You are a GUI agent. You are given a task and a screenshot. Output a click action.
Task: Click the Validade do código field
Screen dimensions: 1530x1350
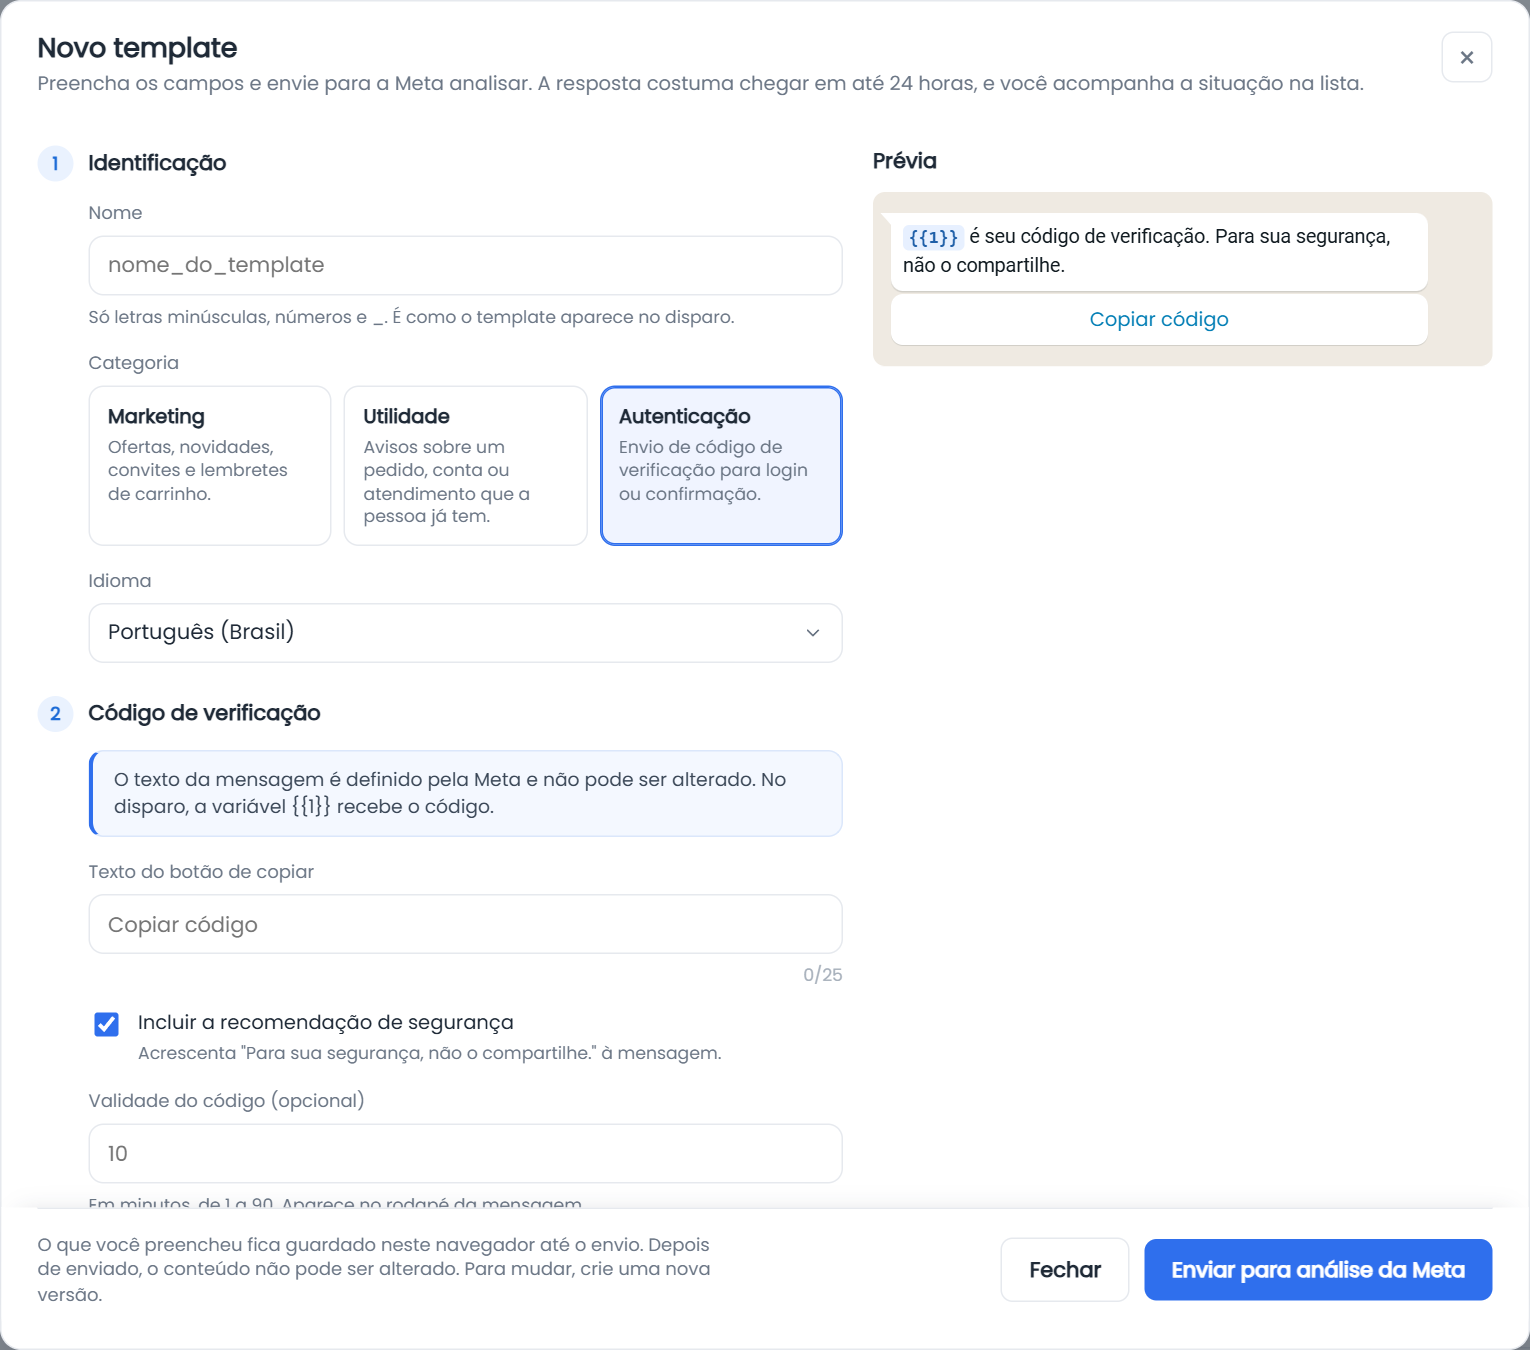pyautogui.click(x=465, y=1153)
